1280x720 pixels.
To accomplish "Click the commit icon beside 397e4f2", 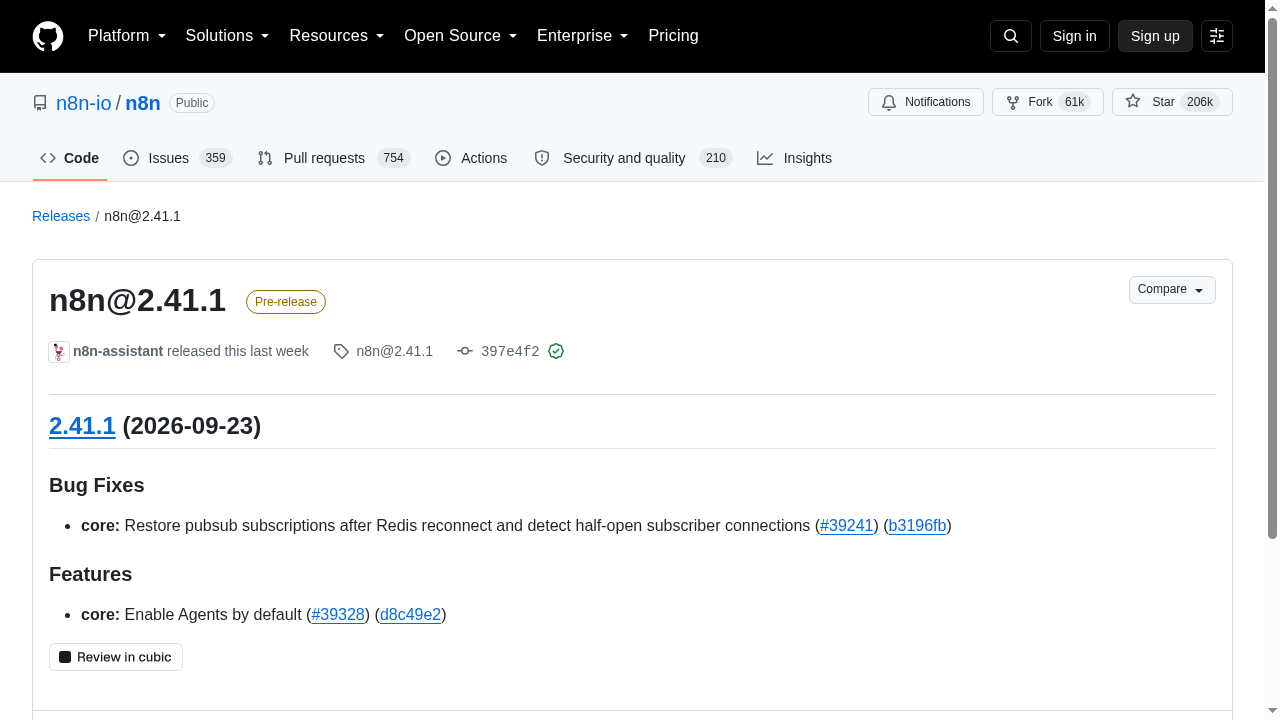I will pyautogui.click(x=465, y=351).
